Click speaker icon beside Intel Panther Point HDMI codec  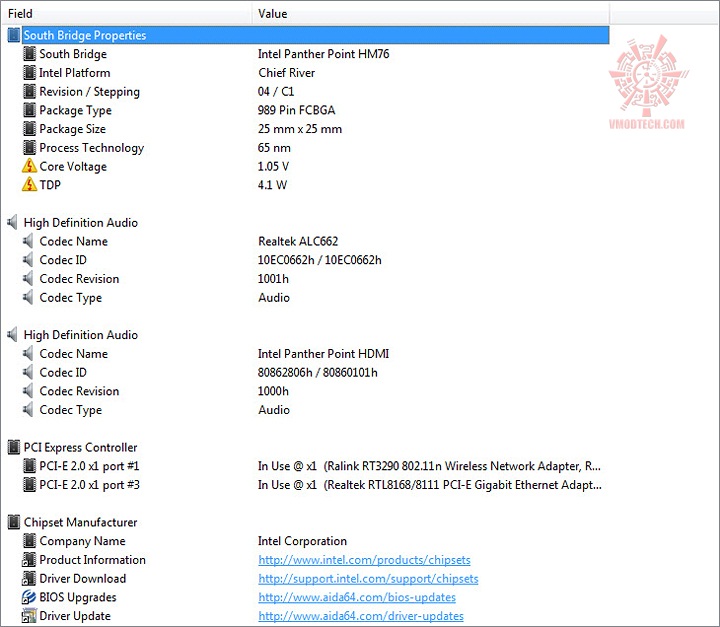[x=28, y=354]
